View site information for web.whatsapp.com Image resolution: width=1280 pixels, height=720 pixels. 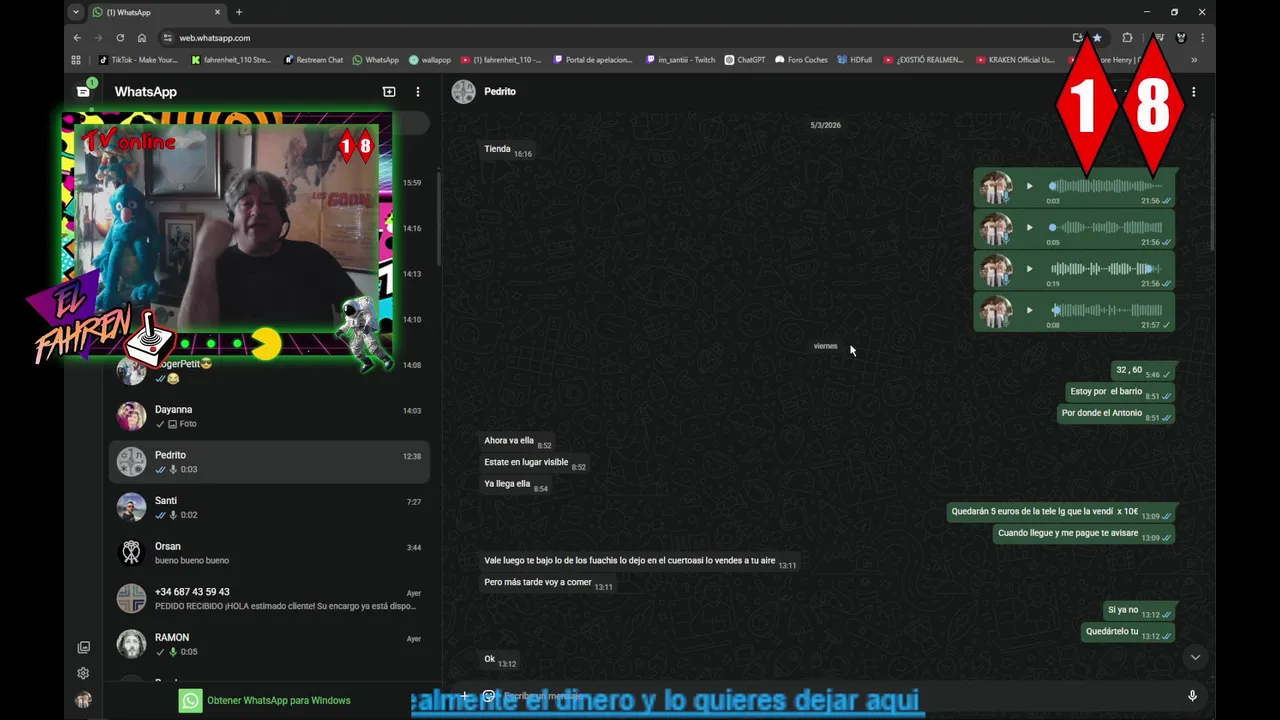click(167, 38)
